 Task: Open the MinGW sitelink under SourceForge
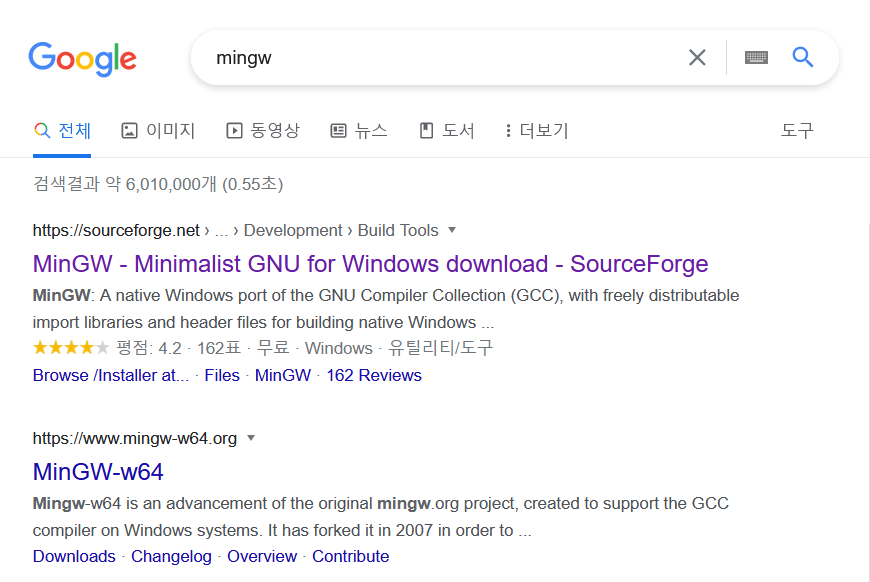pyautogui.click(x=283, y=376)
